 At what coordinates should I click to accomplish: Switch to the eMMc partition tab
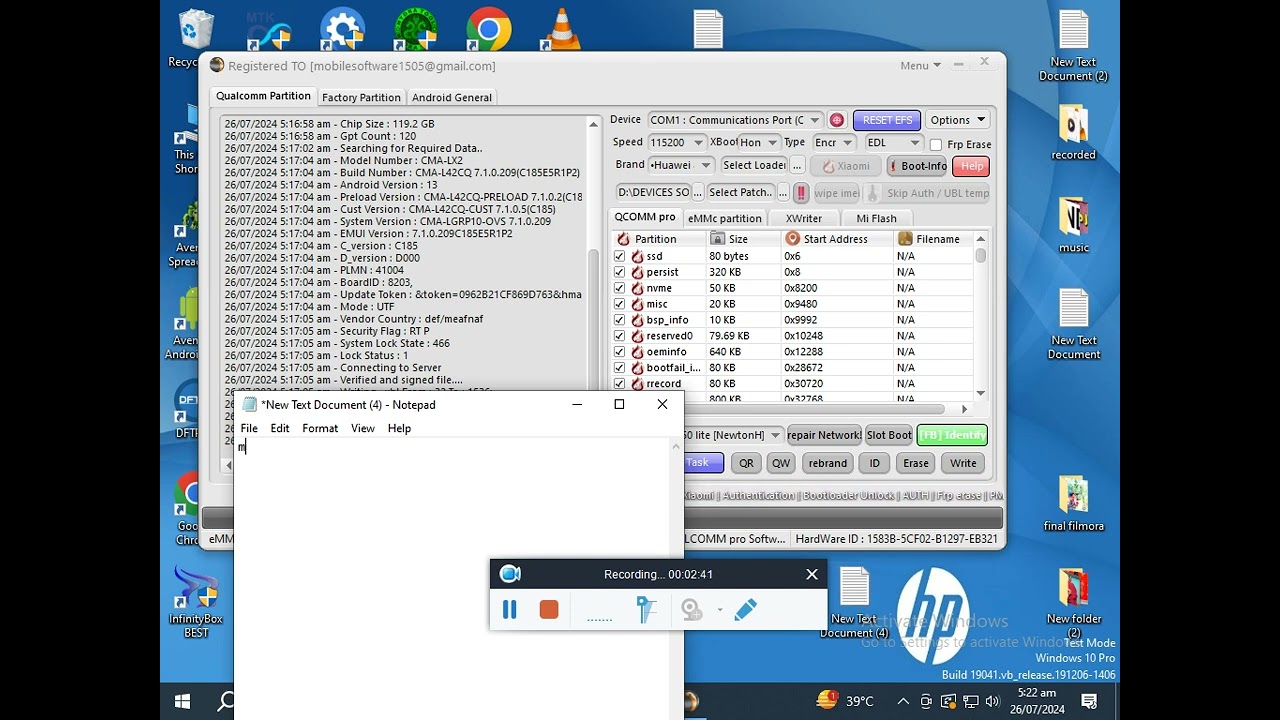(725, 218)
